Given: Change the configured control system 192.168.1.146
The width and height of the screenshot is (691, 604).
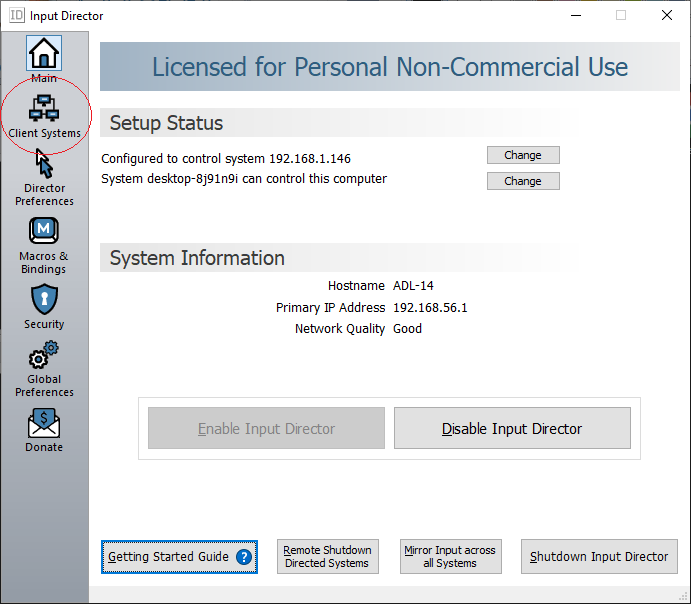Looking at the screenshot, I should coord(523,155).
